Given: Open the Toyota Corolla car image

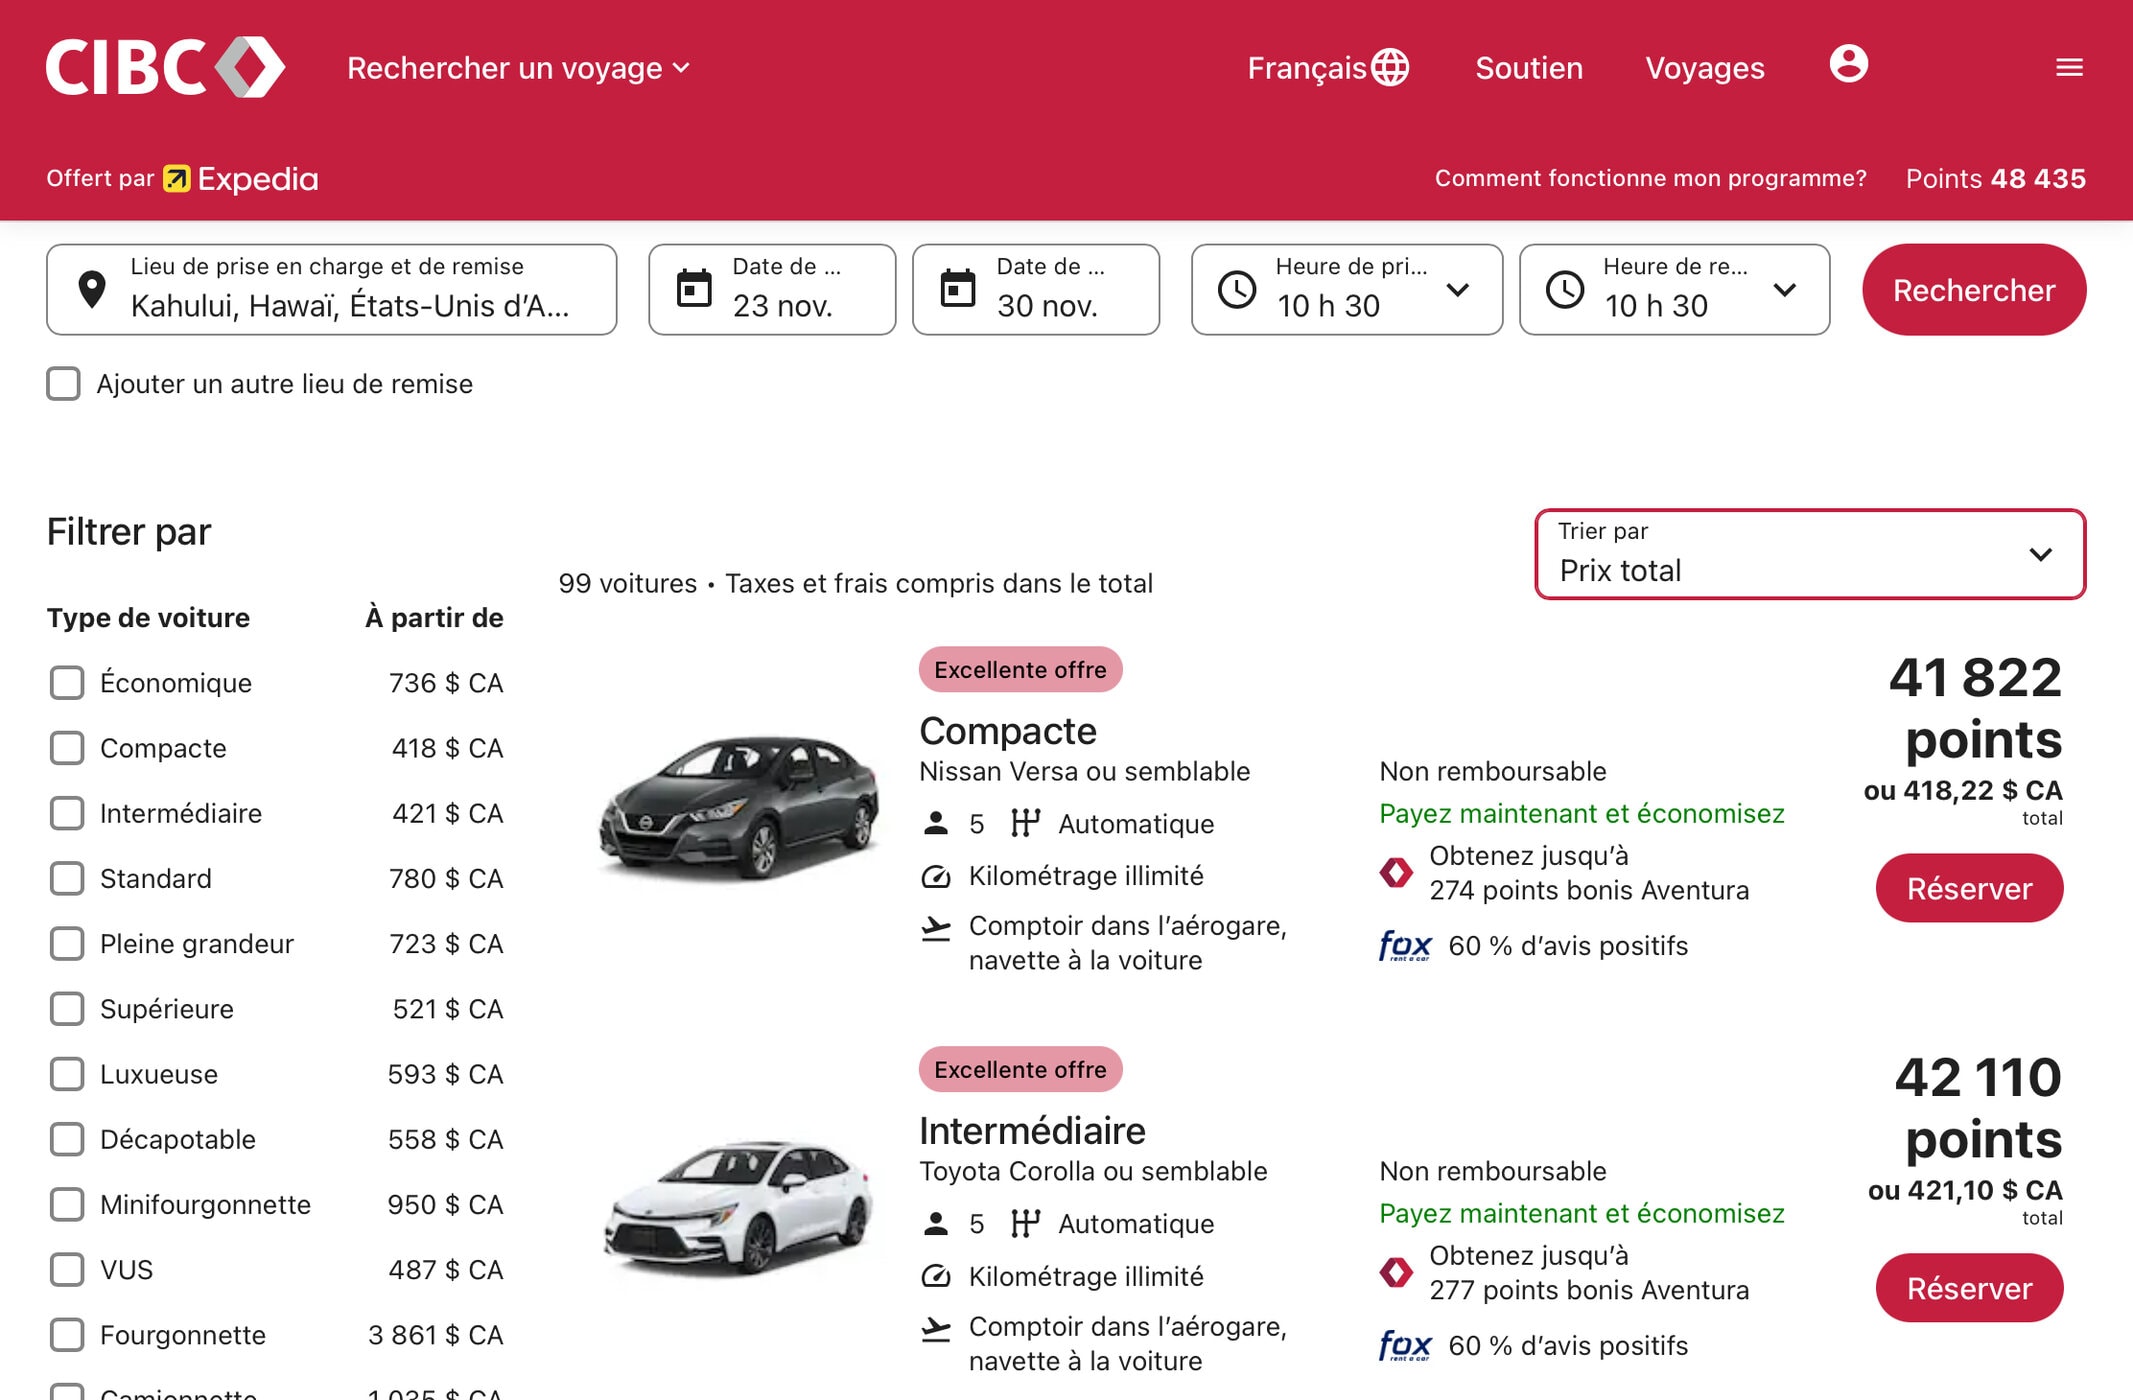Looking at the screenshot, I should pyautogui.click(x=739, y=1208).
